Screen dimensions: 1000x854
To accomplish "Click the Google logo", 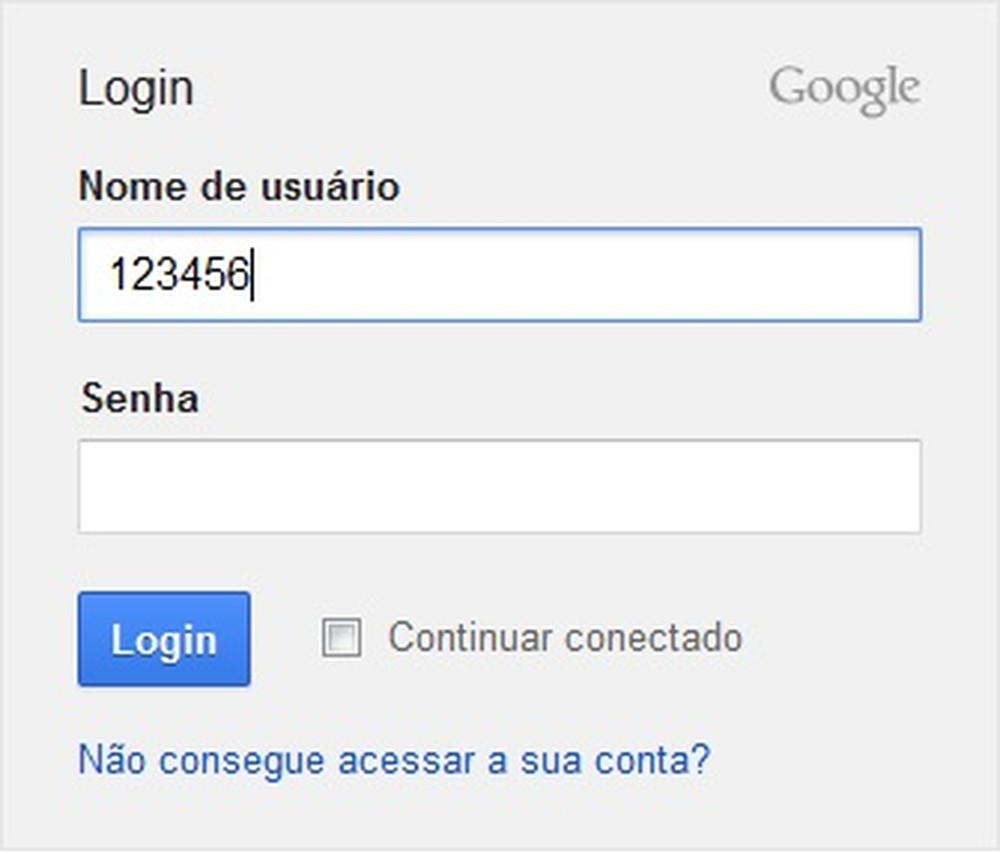I will (844, 90).
